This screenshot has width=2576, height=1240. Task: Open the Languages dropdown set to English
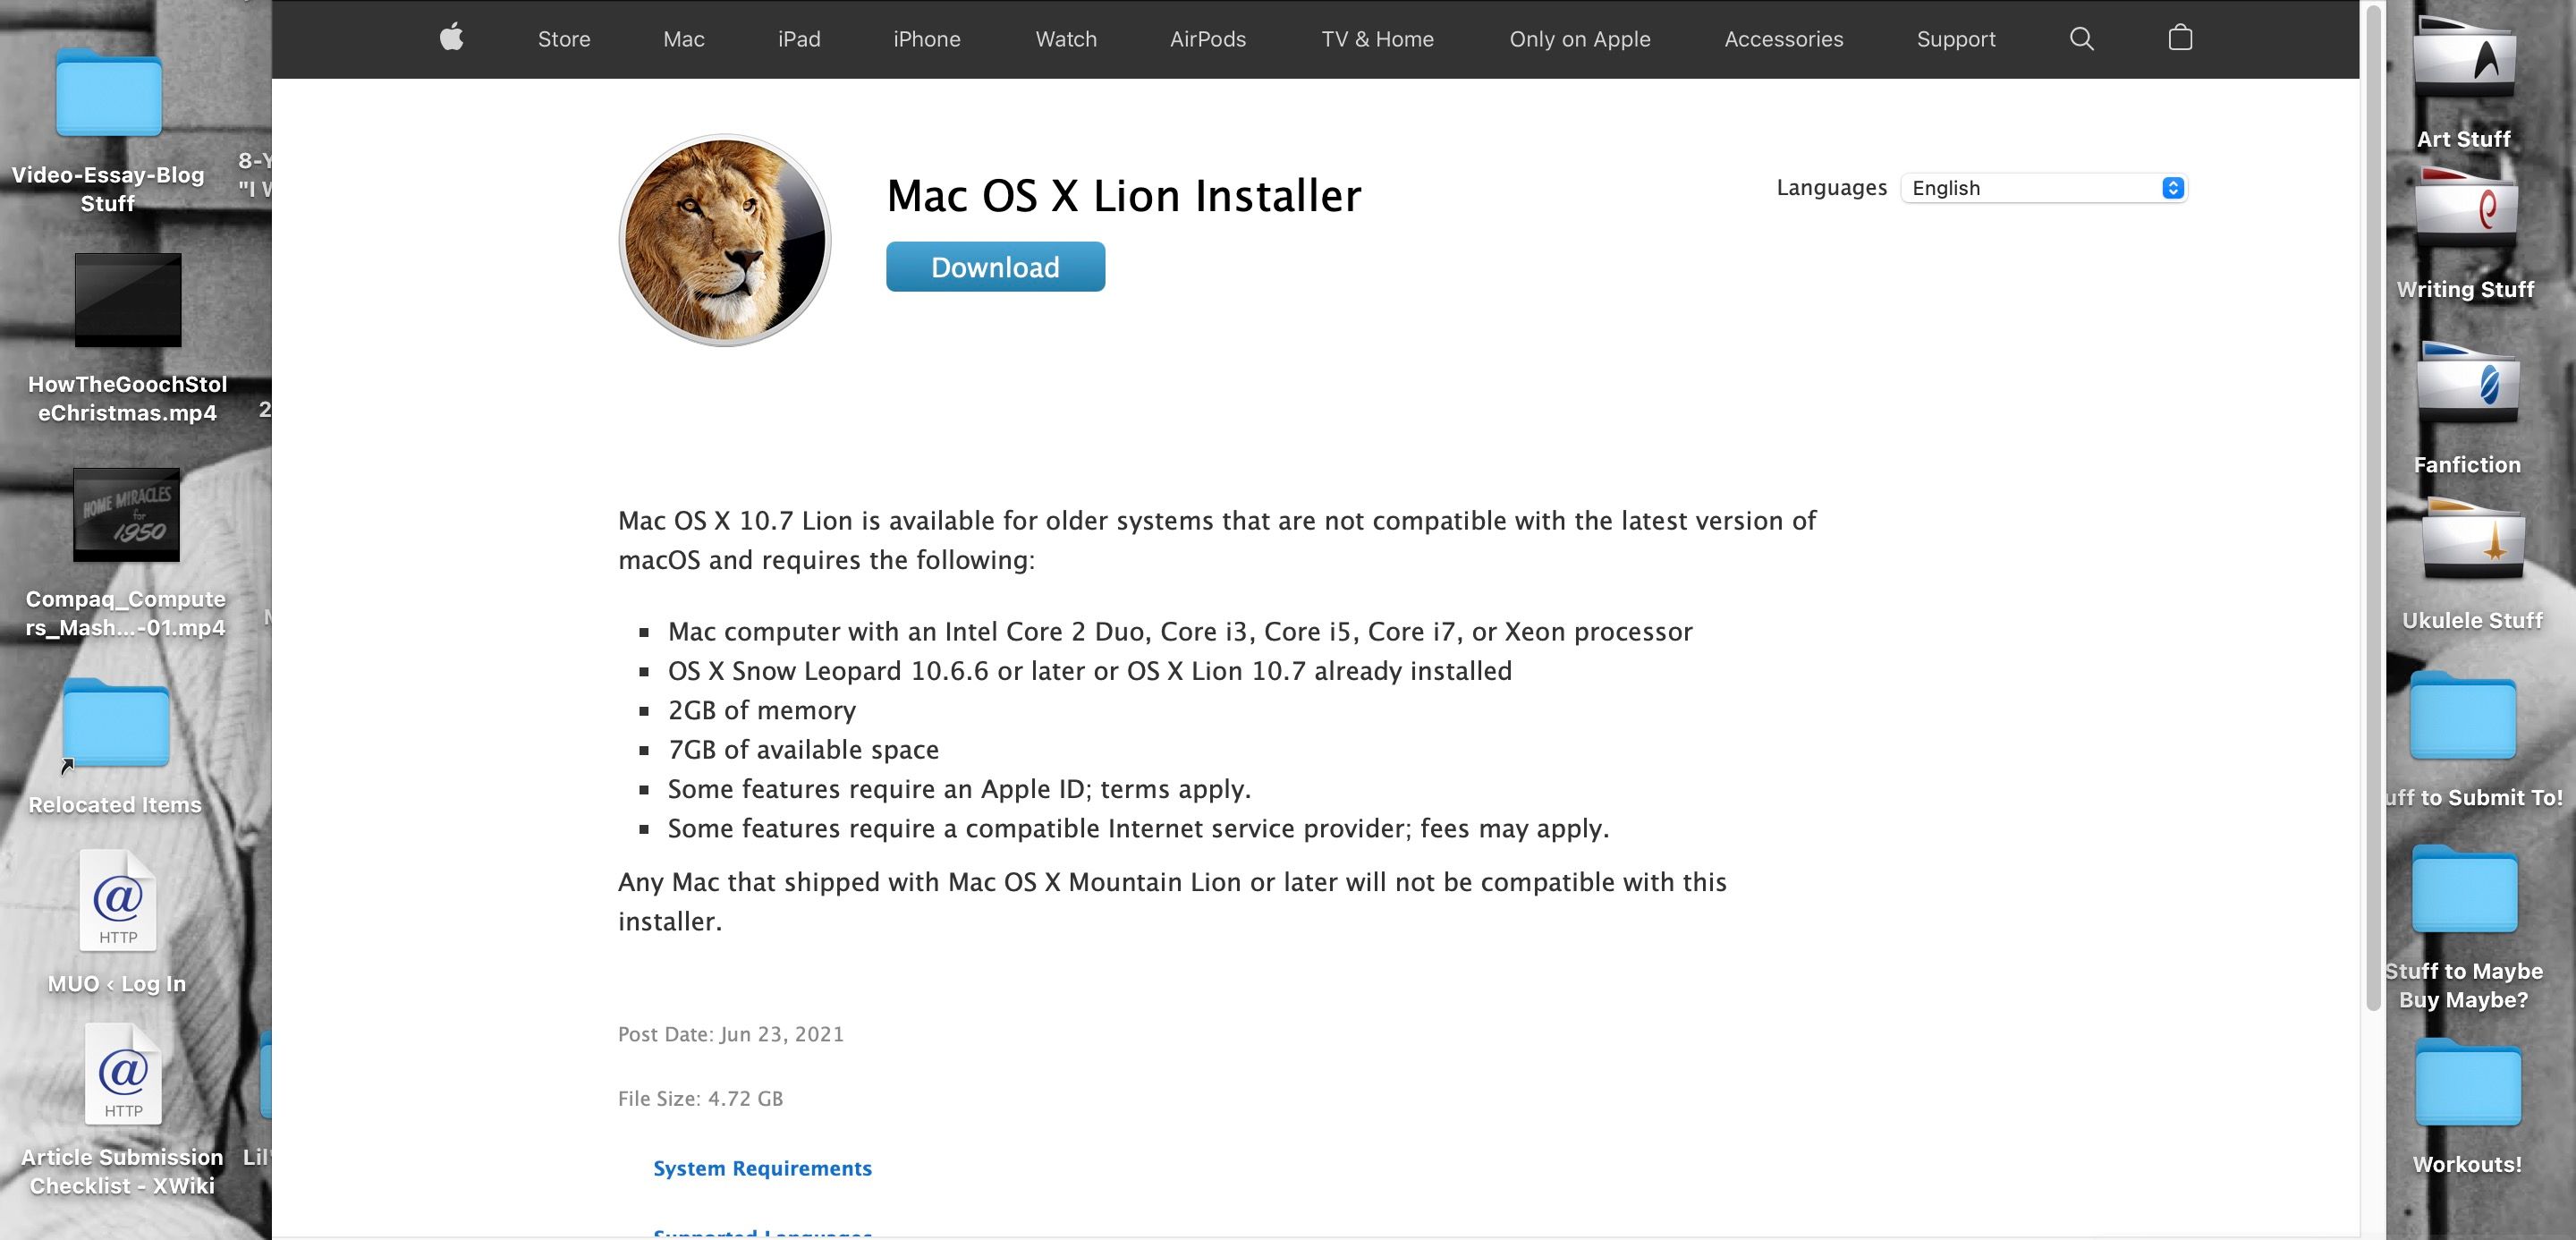(2043, 188)
